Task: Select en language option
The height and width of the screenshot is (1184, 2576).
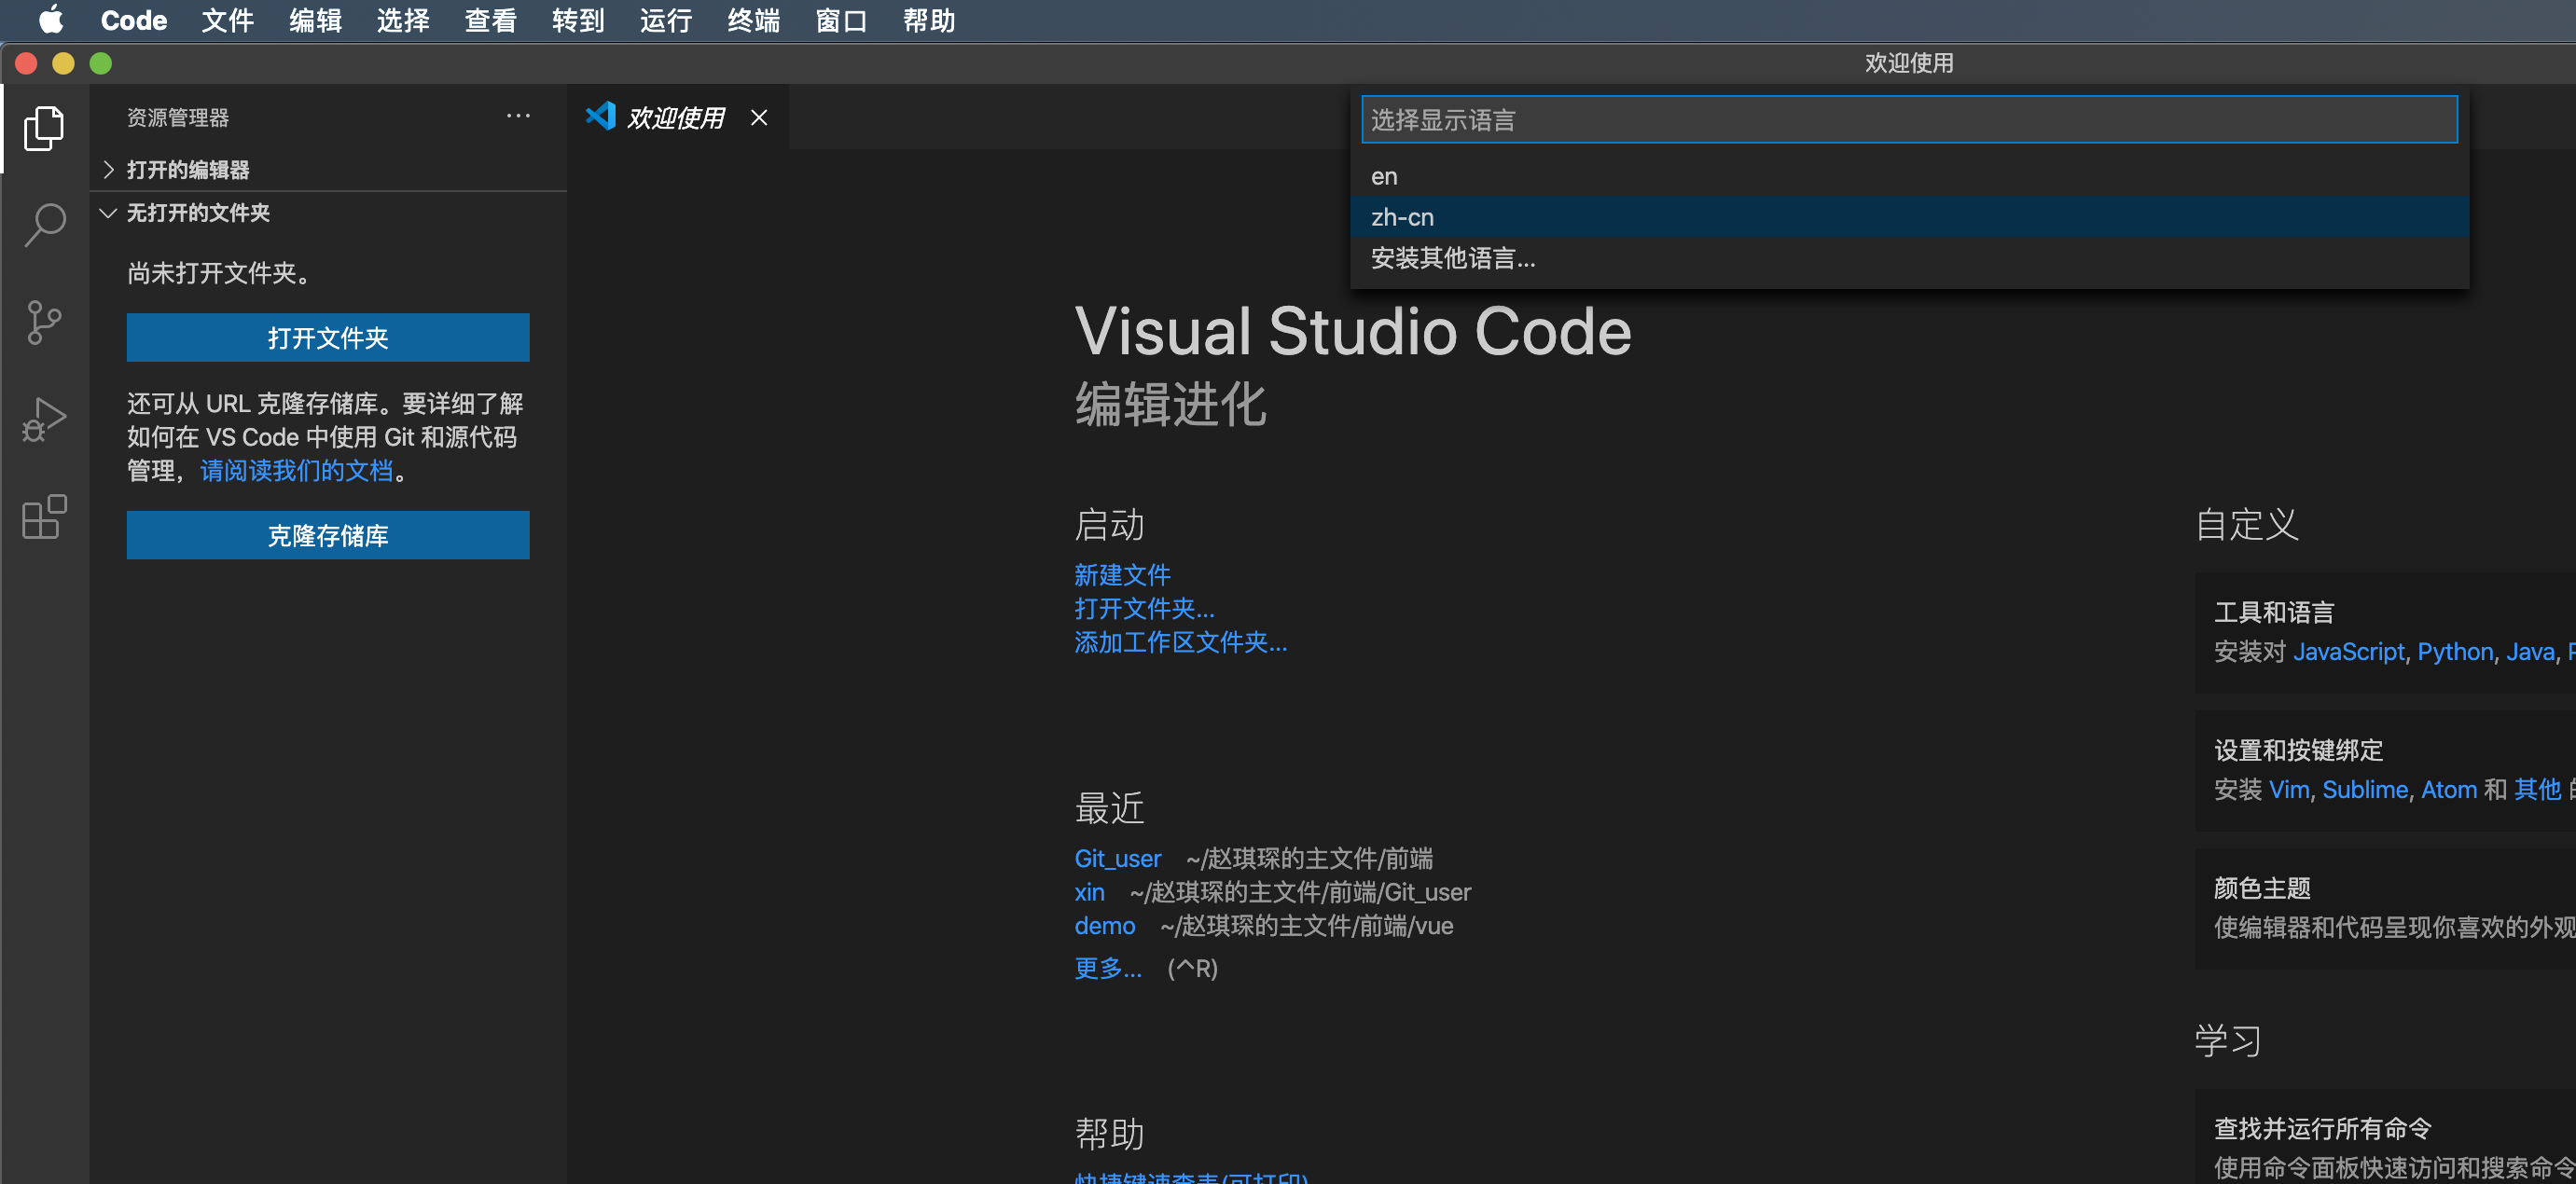Action: (x=1384, y=177)
